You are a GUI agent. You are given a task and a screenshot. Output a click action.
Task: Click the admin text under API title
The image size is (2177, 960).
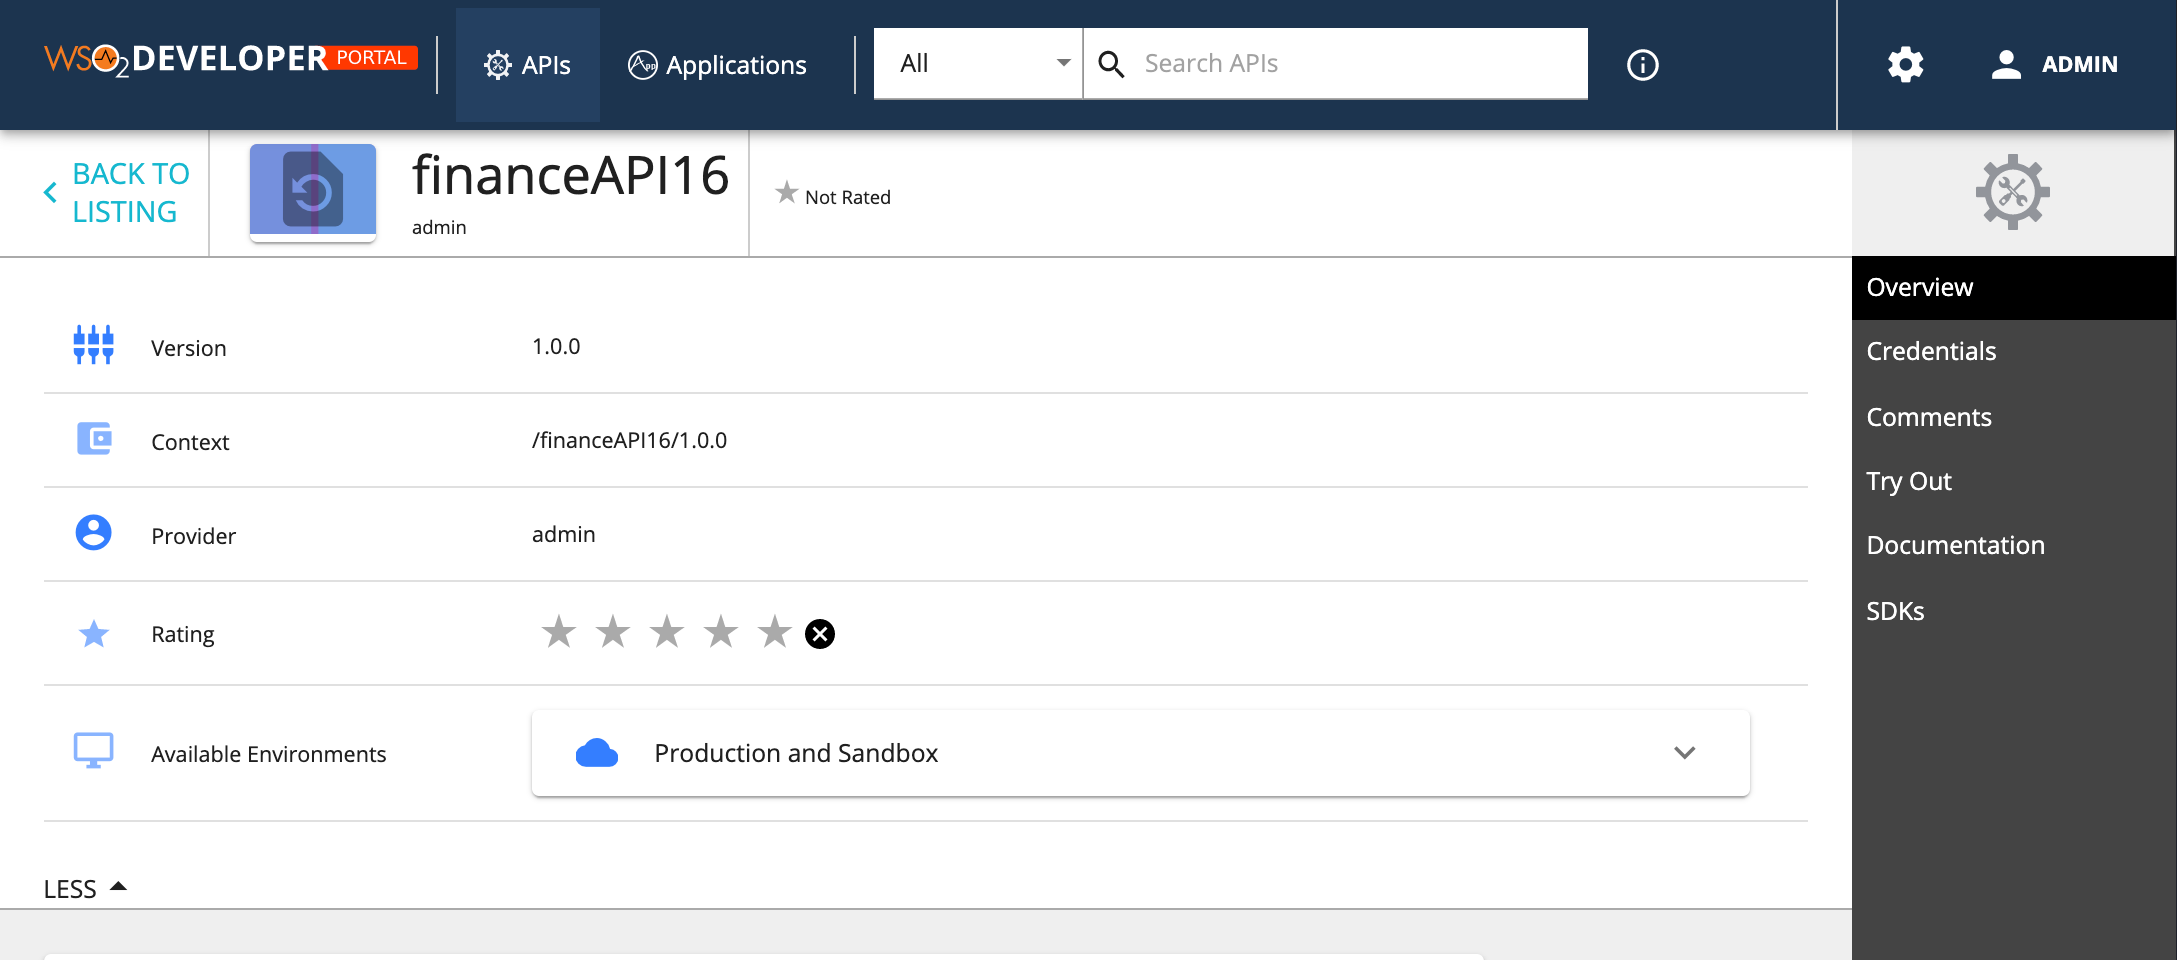point(439,227)
